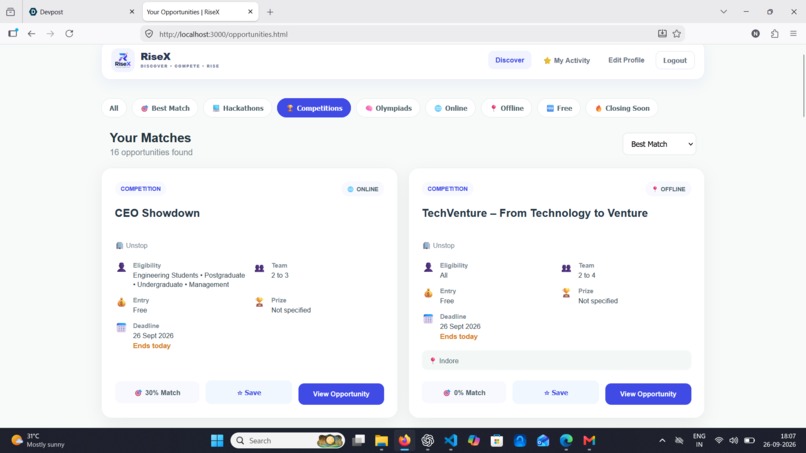
Task: Bookmark this page with the star icon
Action: click(x=676, y=33)
